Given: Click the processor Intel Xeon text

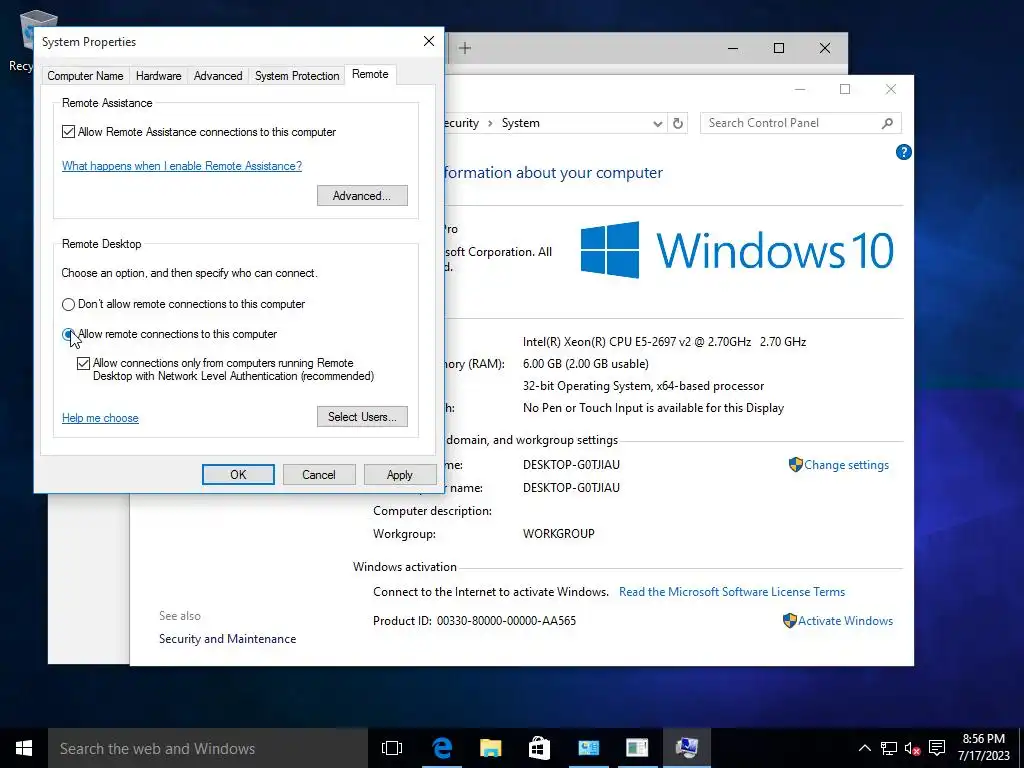Looking at the screenshot, I should tap(664, 342).
